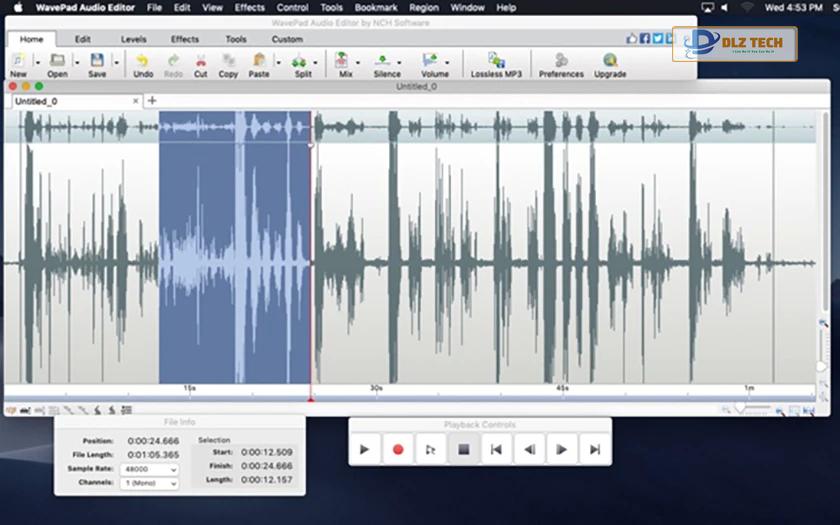Switch to the Home ribbon tab

(x=32, y=39)
